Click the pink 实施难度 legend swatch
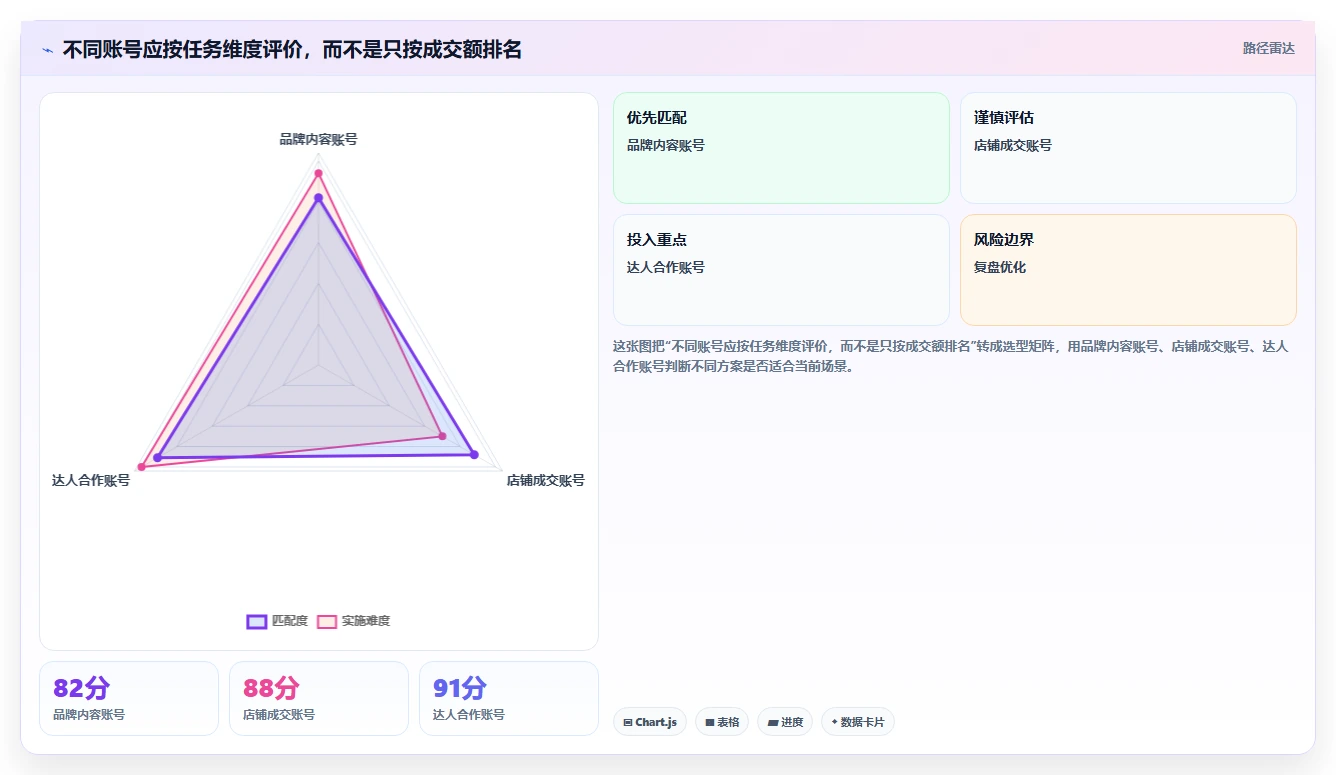 point(327,621)
